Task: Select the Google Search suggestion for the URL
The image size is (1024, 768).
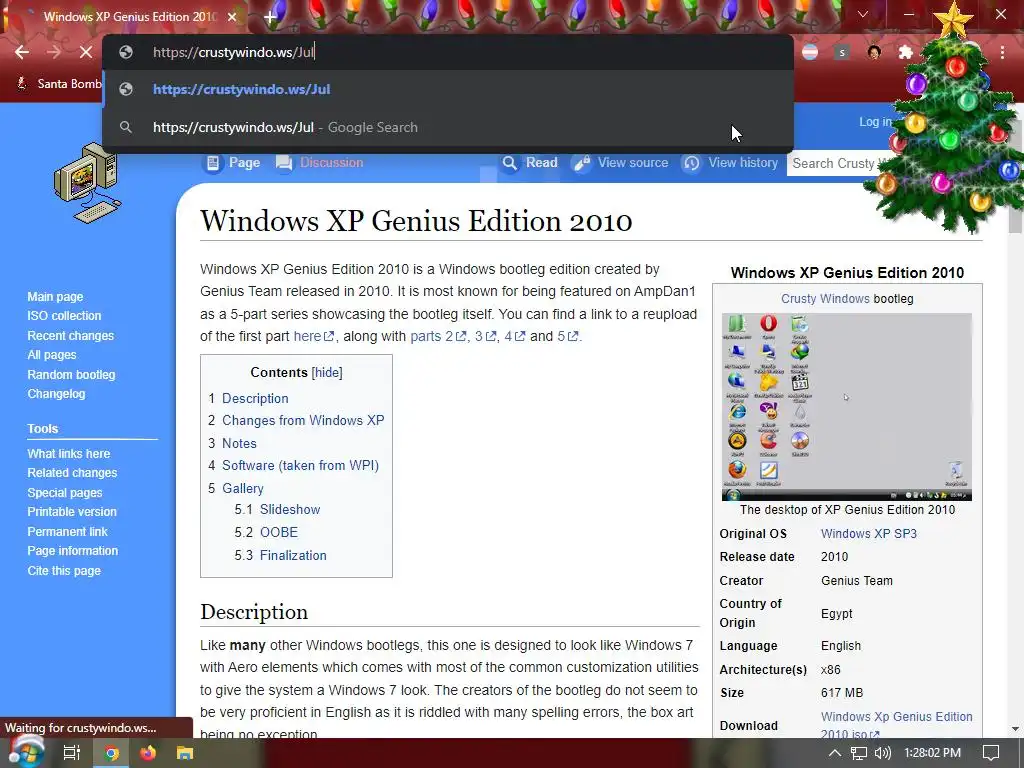Action: pyautogui.click(x=448, y=127)
